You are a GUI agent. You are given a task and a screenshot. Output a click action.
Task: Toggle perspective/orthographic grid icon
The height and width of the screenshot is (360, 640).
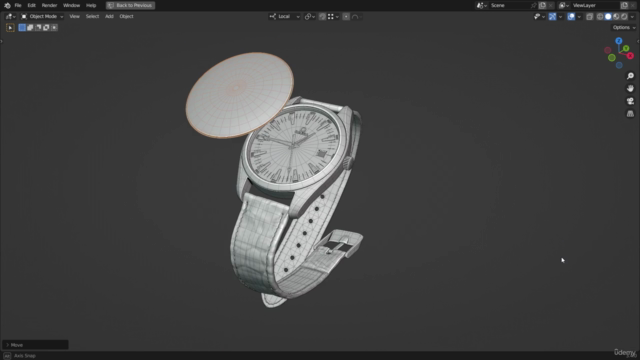point(630,114)
